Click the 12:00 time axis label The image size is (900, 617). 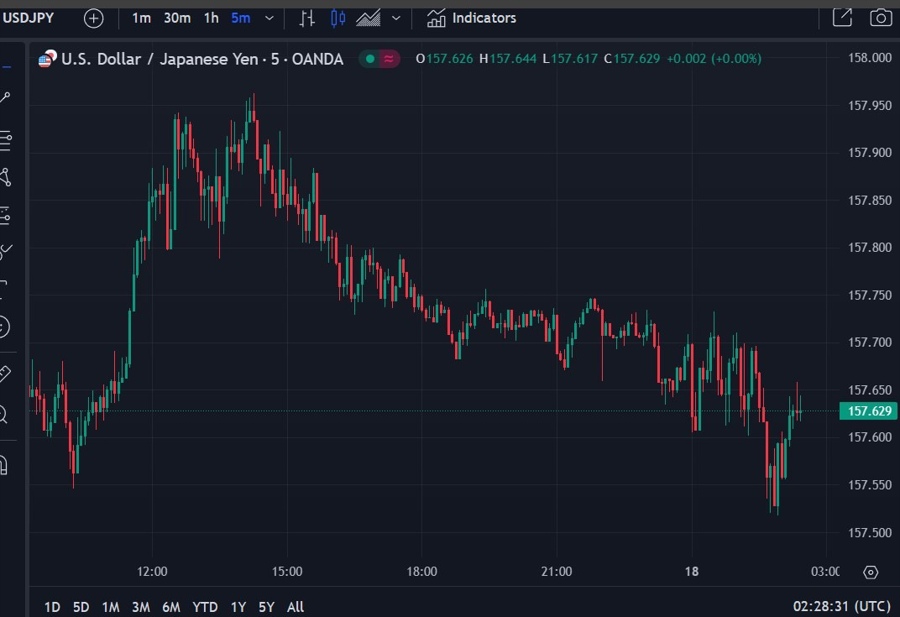(x=152, y=572)
